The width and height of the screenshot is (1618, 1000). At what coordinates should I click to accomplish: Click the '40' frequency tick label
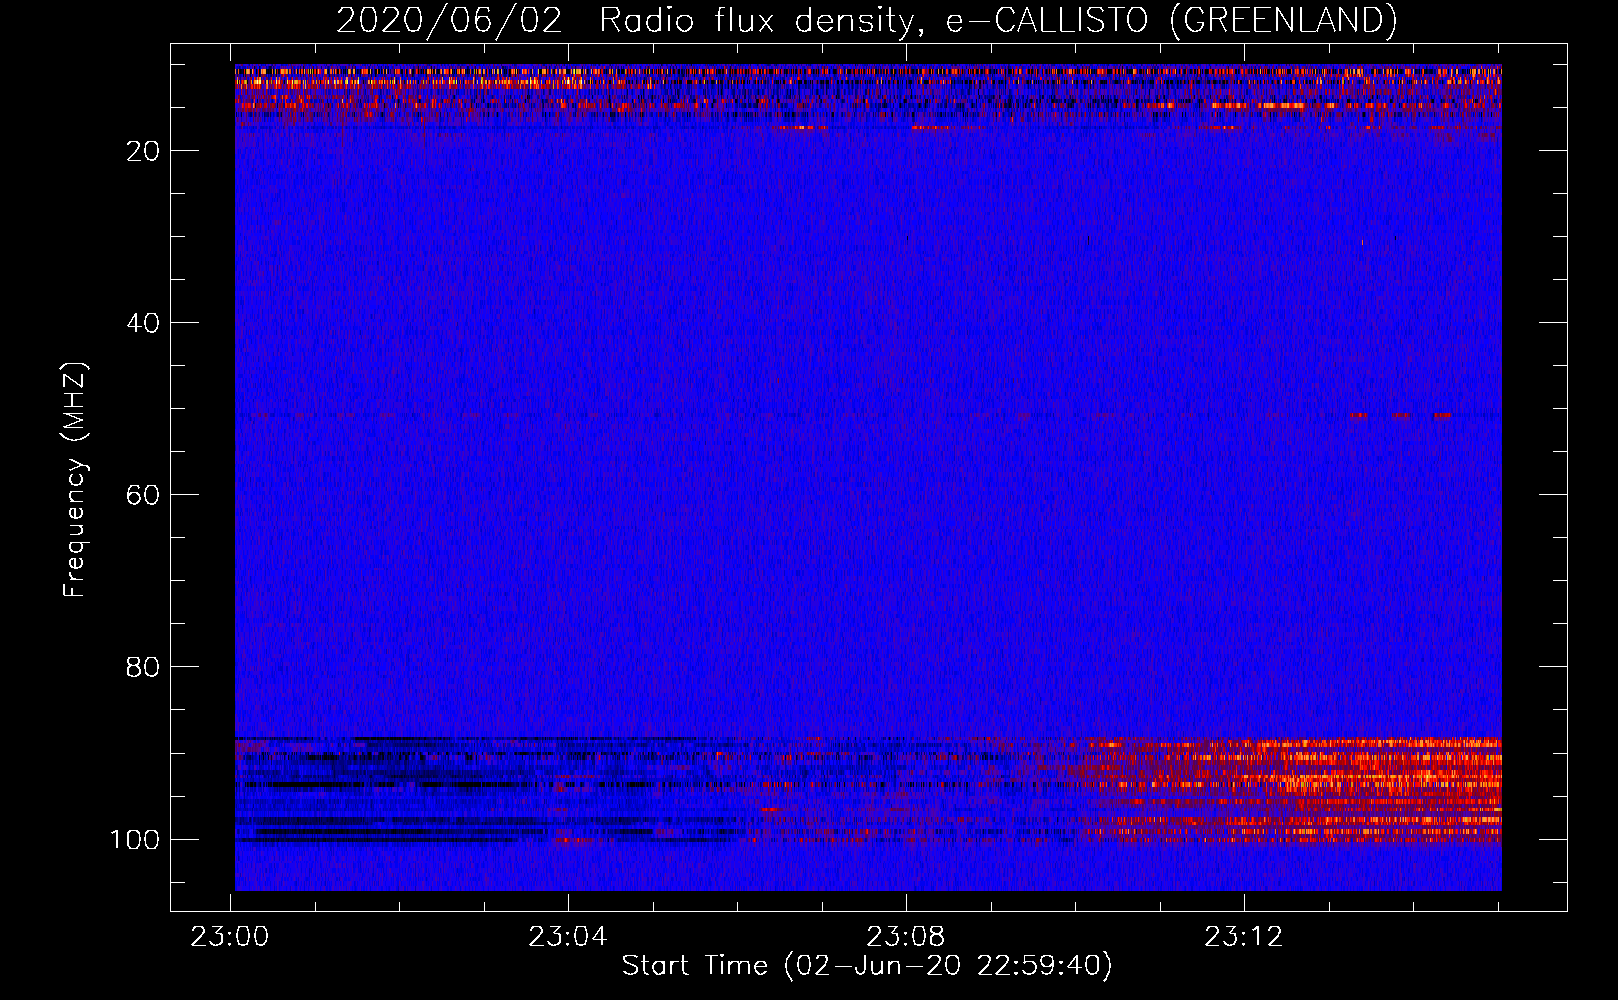(x=143, y=323)
